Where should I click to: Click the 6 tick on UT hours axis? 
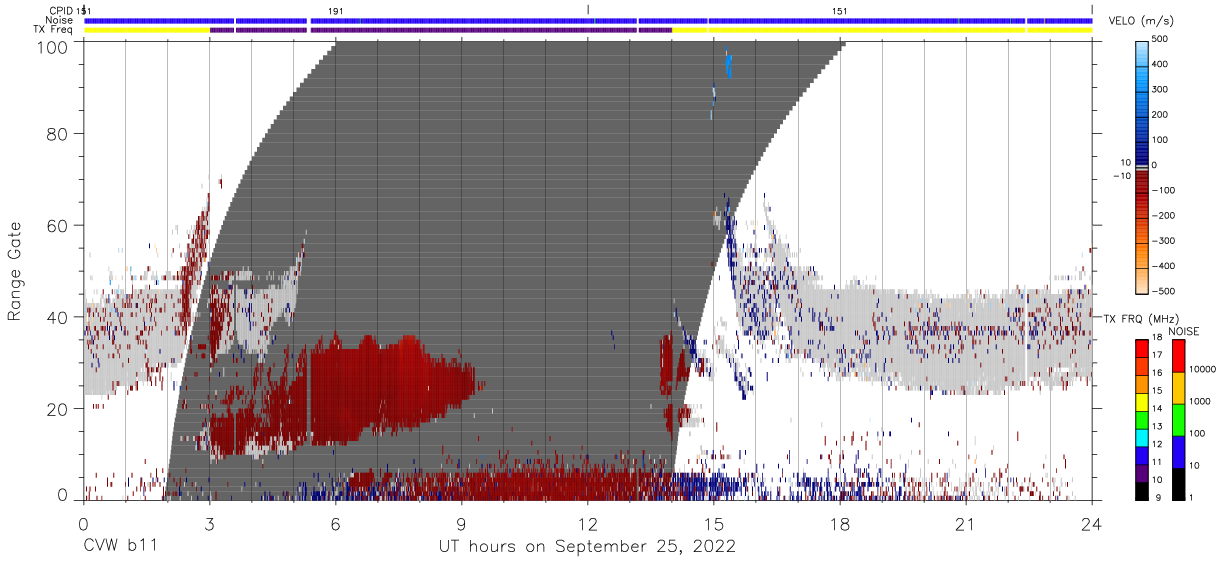click(x=335, y=522)
